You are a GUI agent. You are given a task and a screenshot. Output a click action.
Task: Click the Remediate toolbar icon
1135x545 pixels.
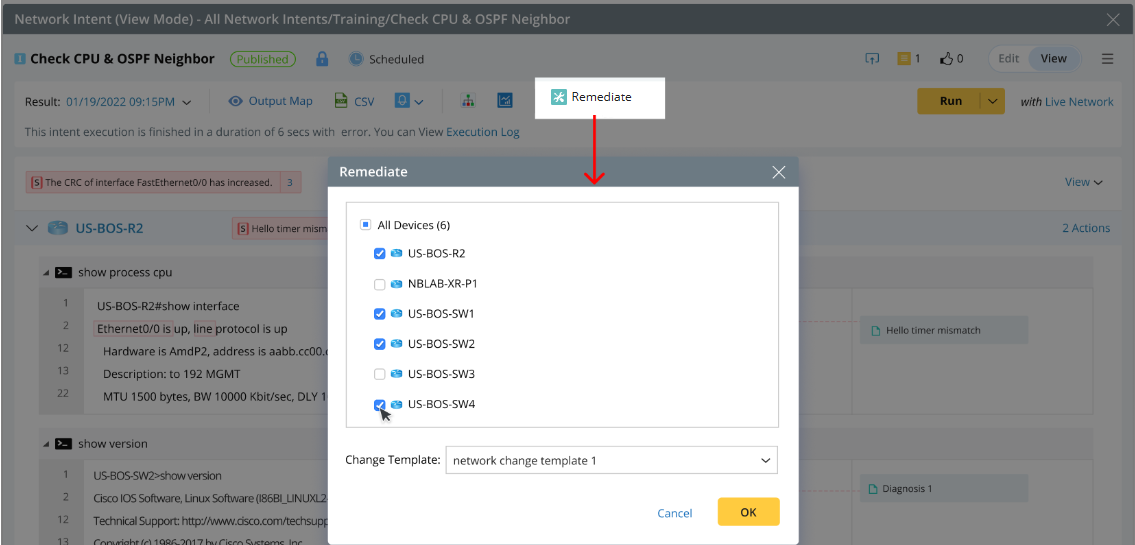click(559, 97)
